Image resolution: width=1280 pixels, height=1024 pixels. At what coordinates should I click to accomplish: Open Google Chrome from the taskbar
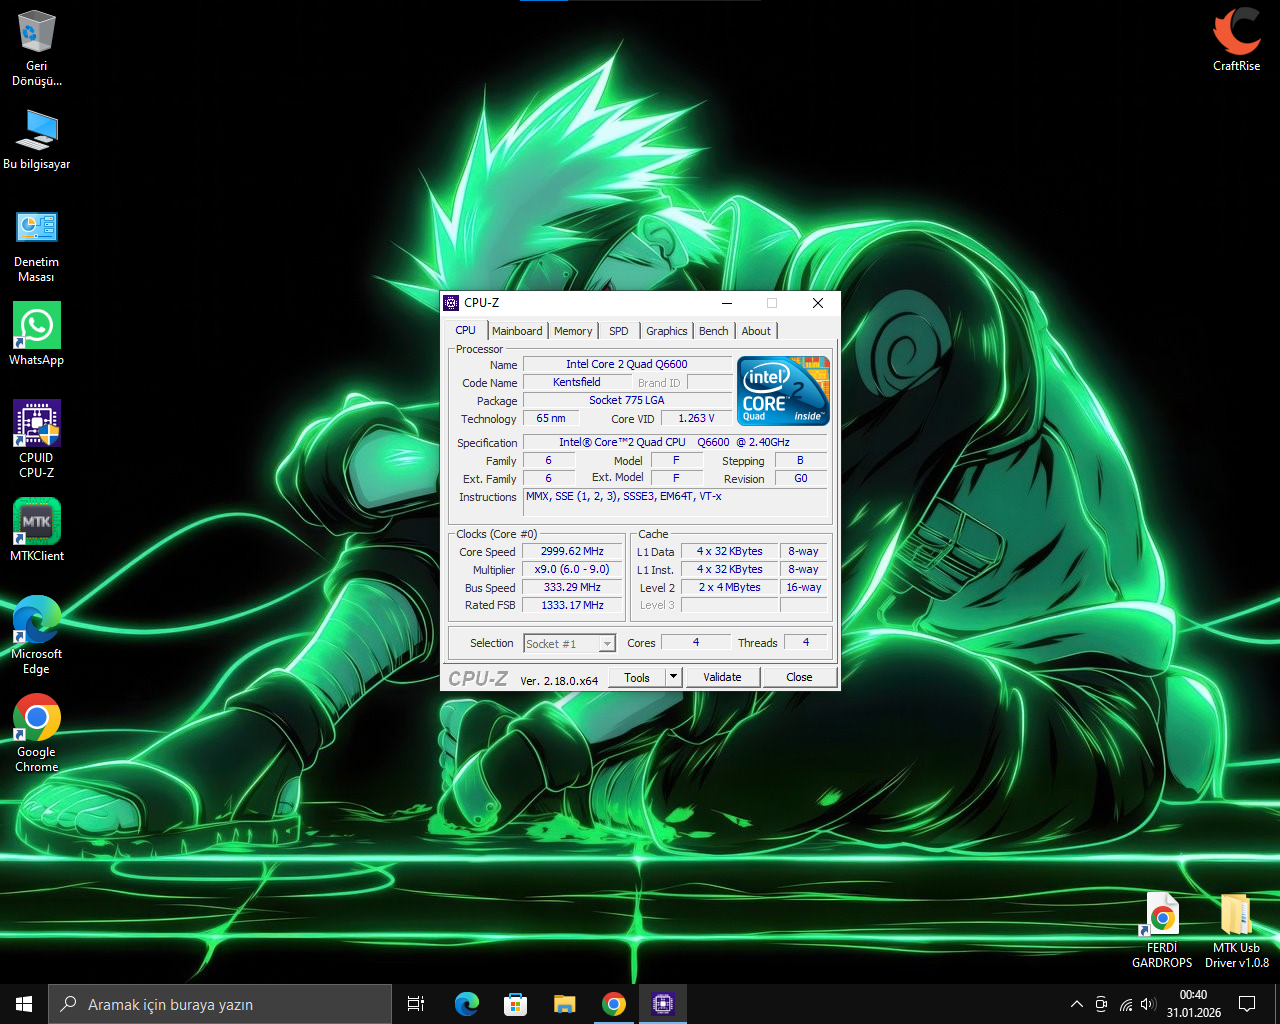coord(614,1004)
